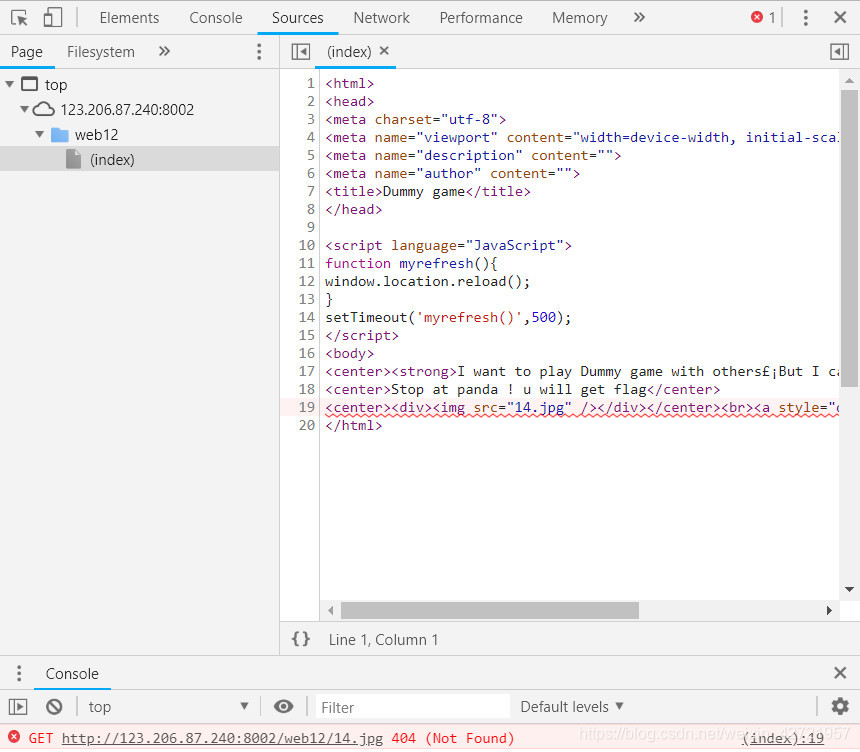Show the debugger sidebar pane icon

pos(839,52)
